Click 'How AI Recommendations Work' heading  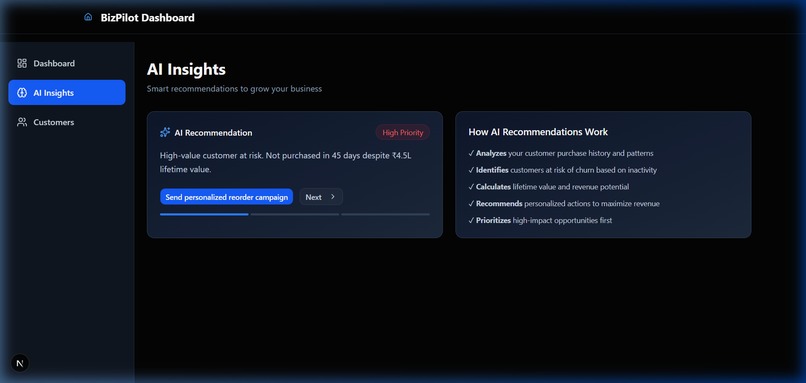[x=538, y=132]
